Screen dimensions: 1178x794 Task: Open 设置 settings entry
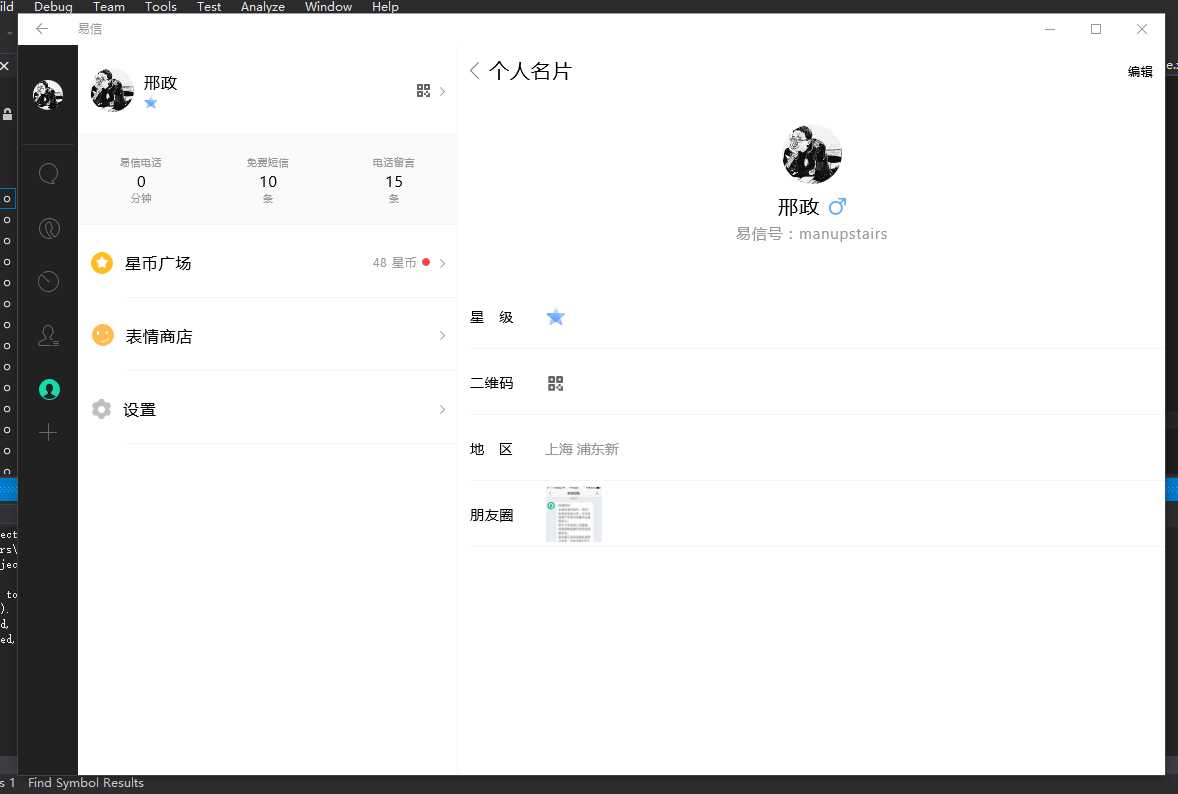click(x=268, y=409)
